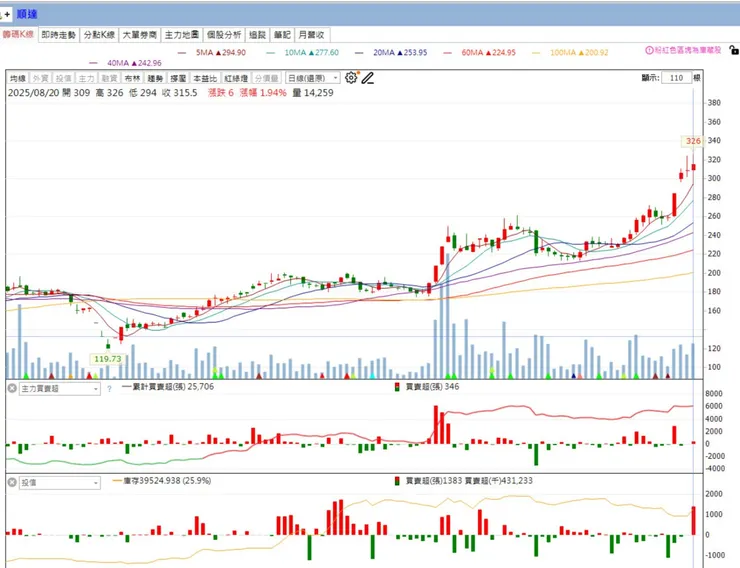This screenshot has height=568, width=740.
Task: Toggle the 外資 overlay button
Action: pos(41,78)
